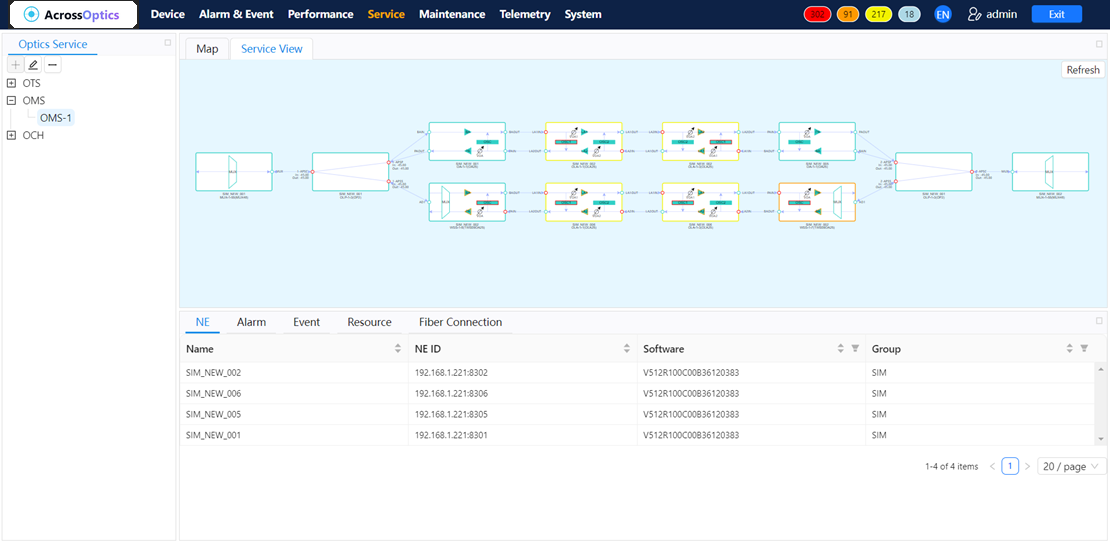Select the top-left OA amplifier node

click(x=467, y=141)
